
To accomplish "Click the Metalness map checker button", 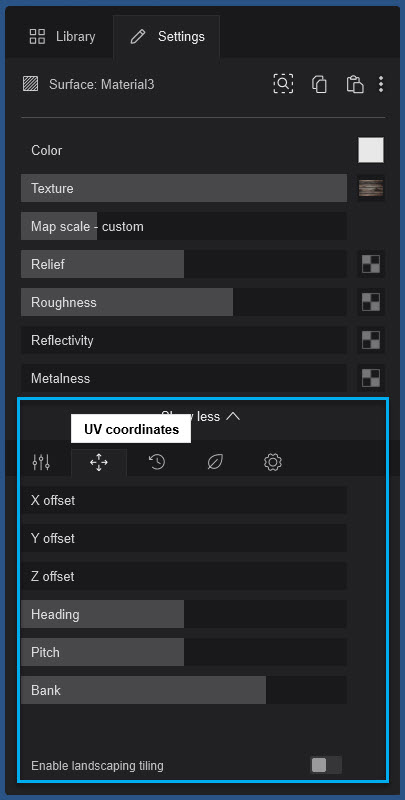I will [x=371, y=378].
